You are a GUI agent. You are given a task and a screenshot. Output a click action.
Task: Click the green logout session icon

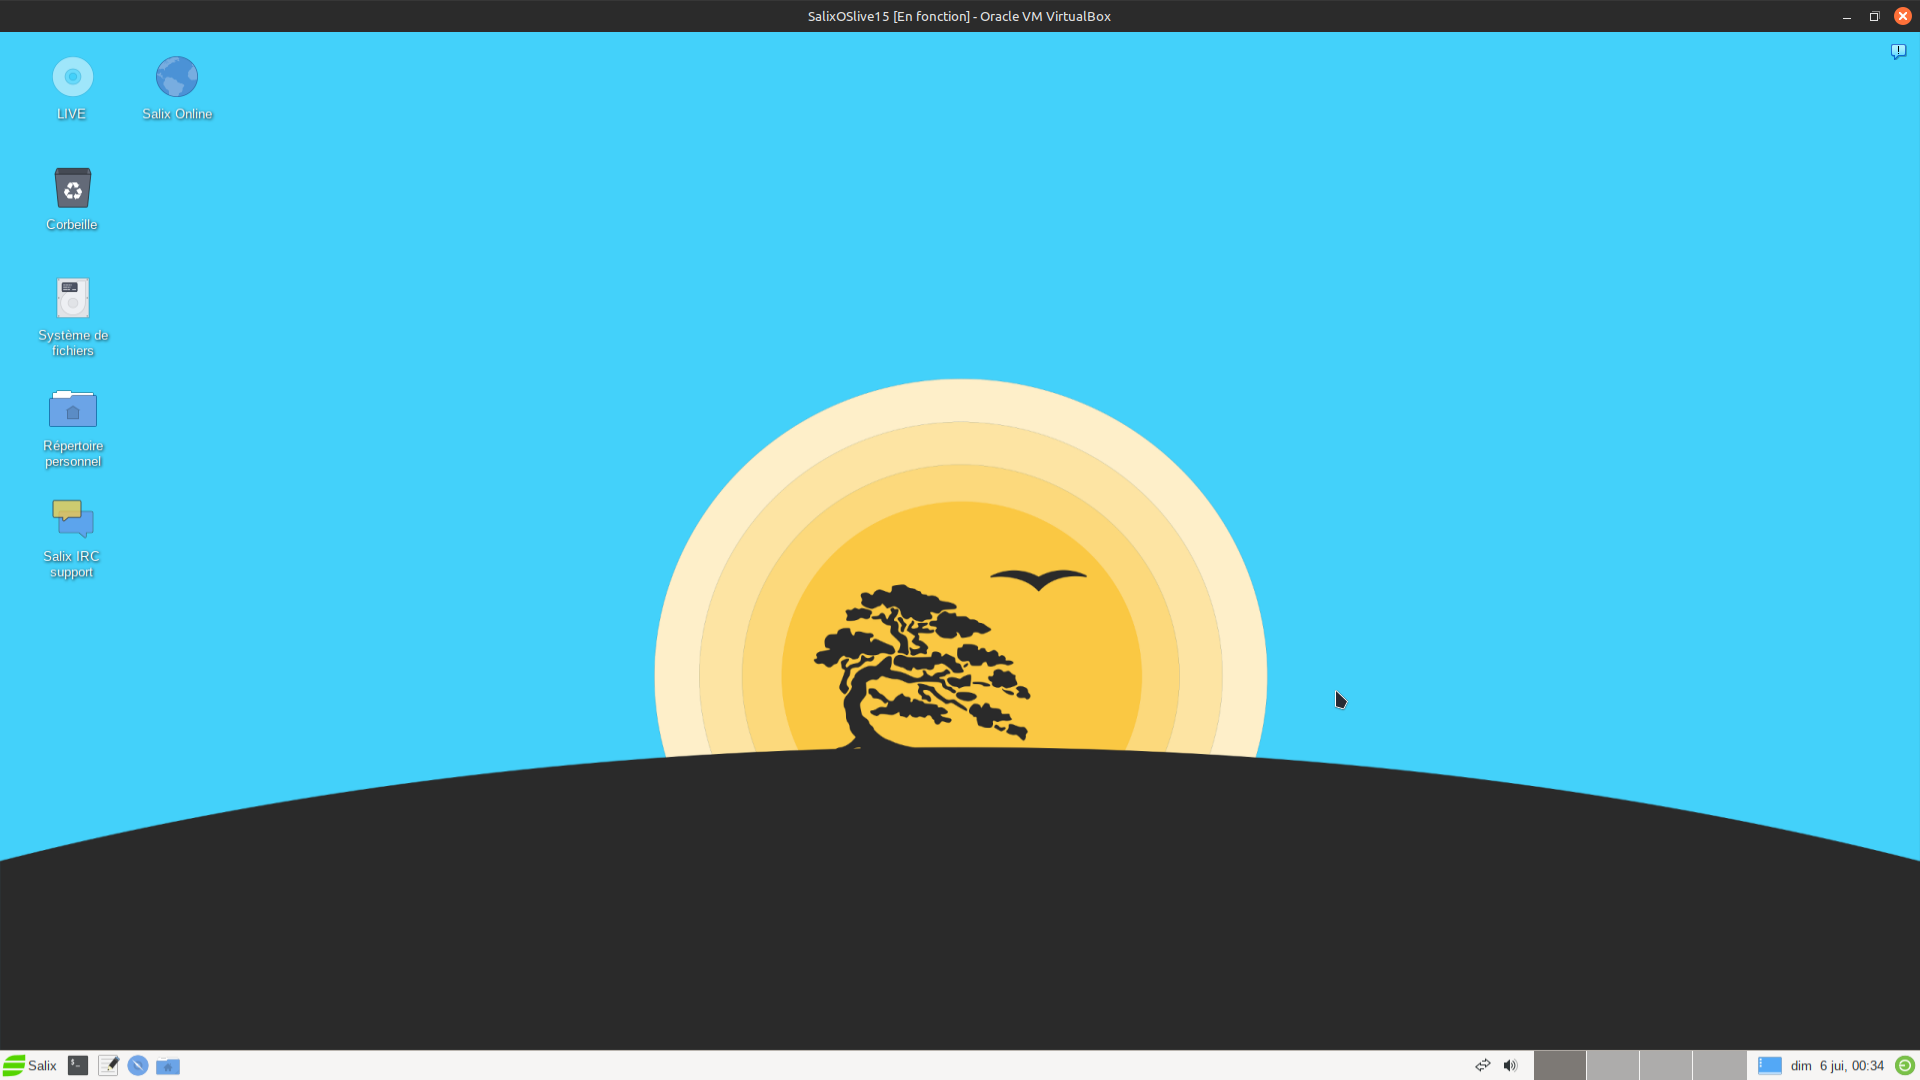[x=1905, y=1066]
